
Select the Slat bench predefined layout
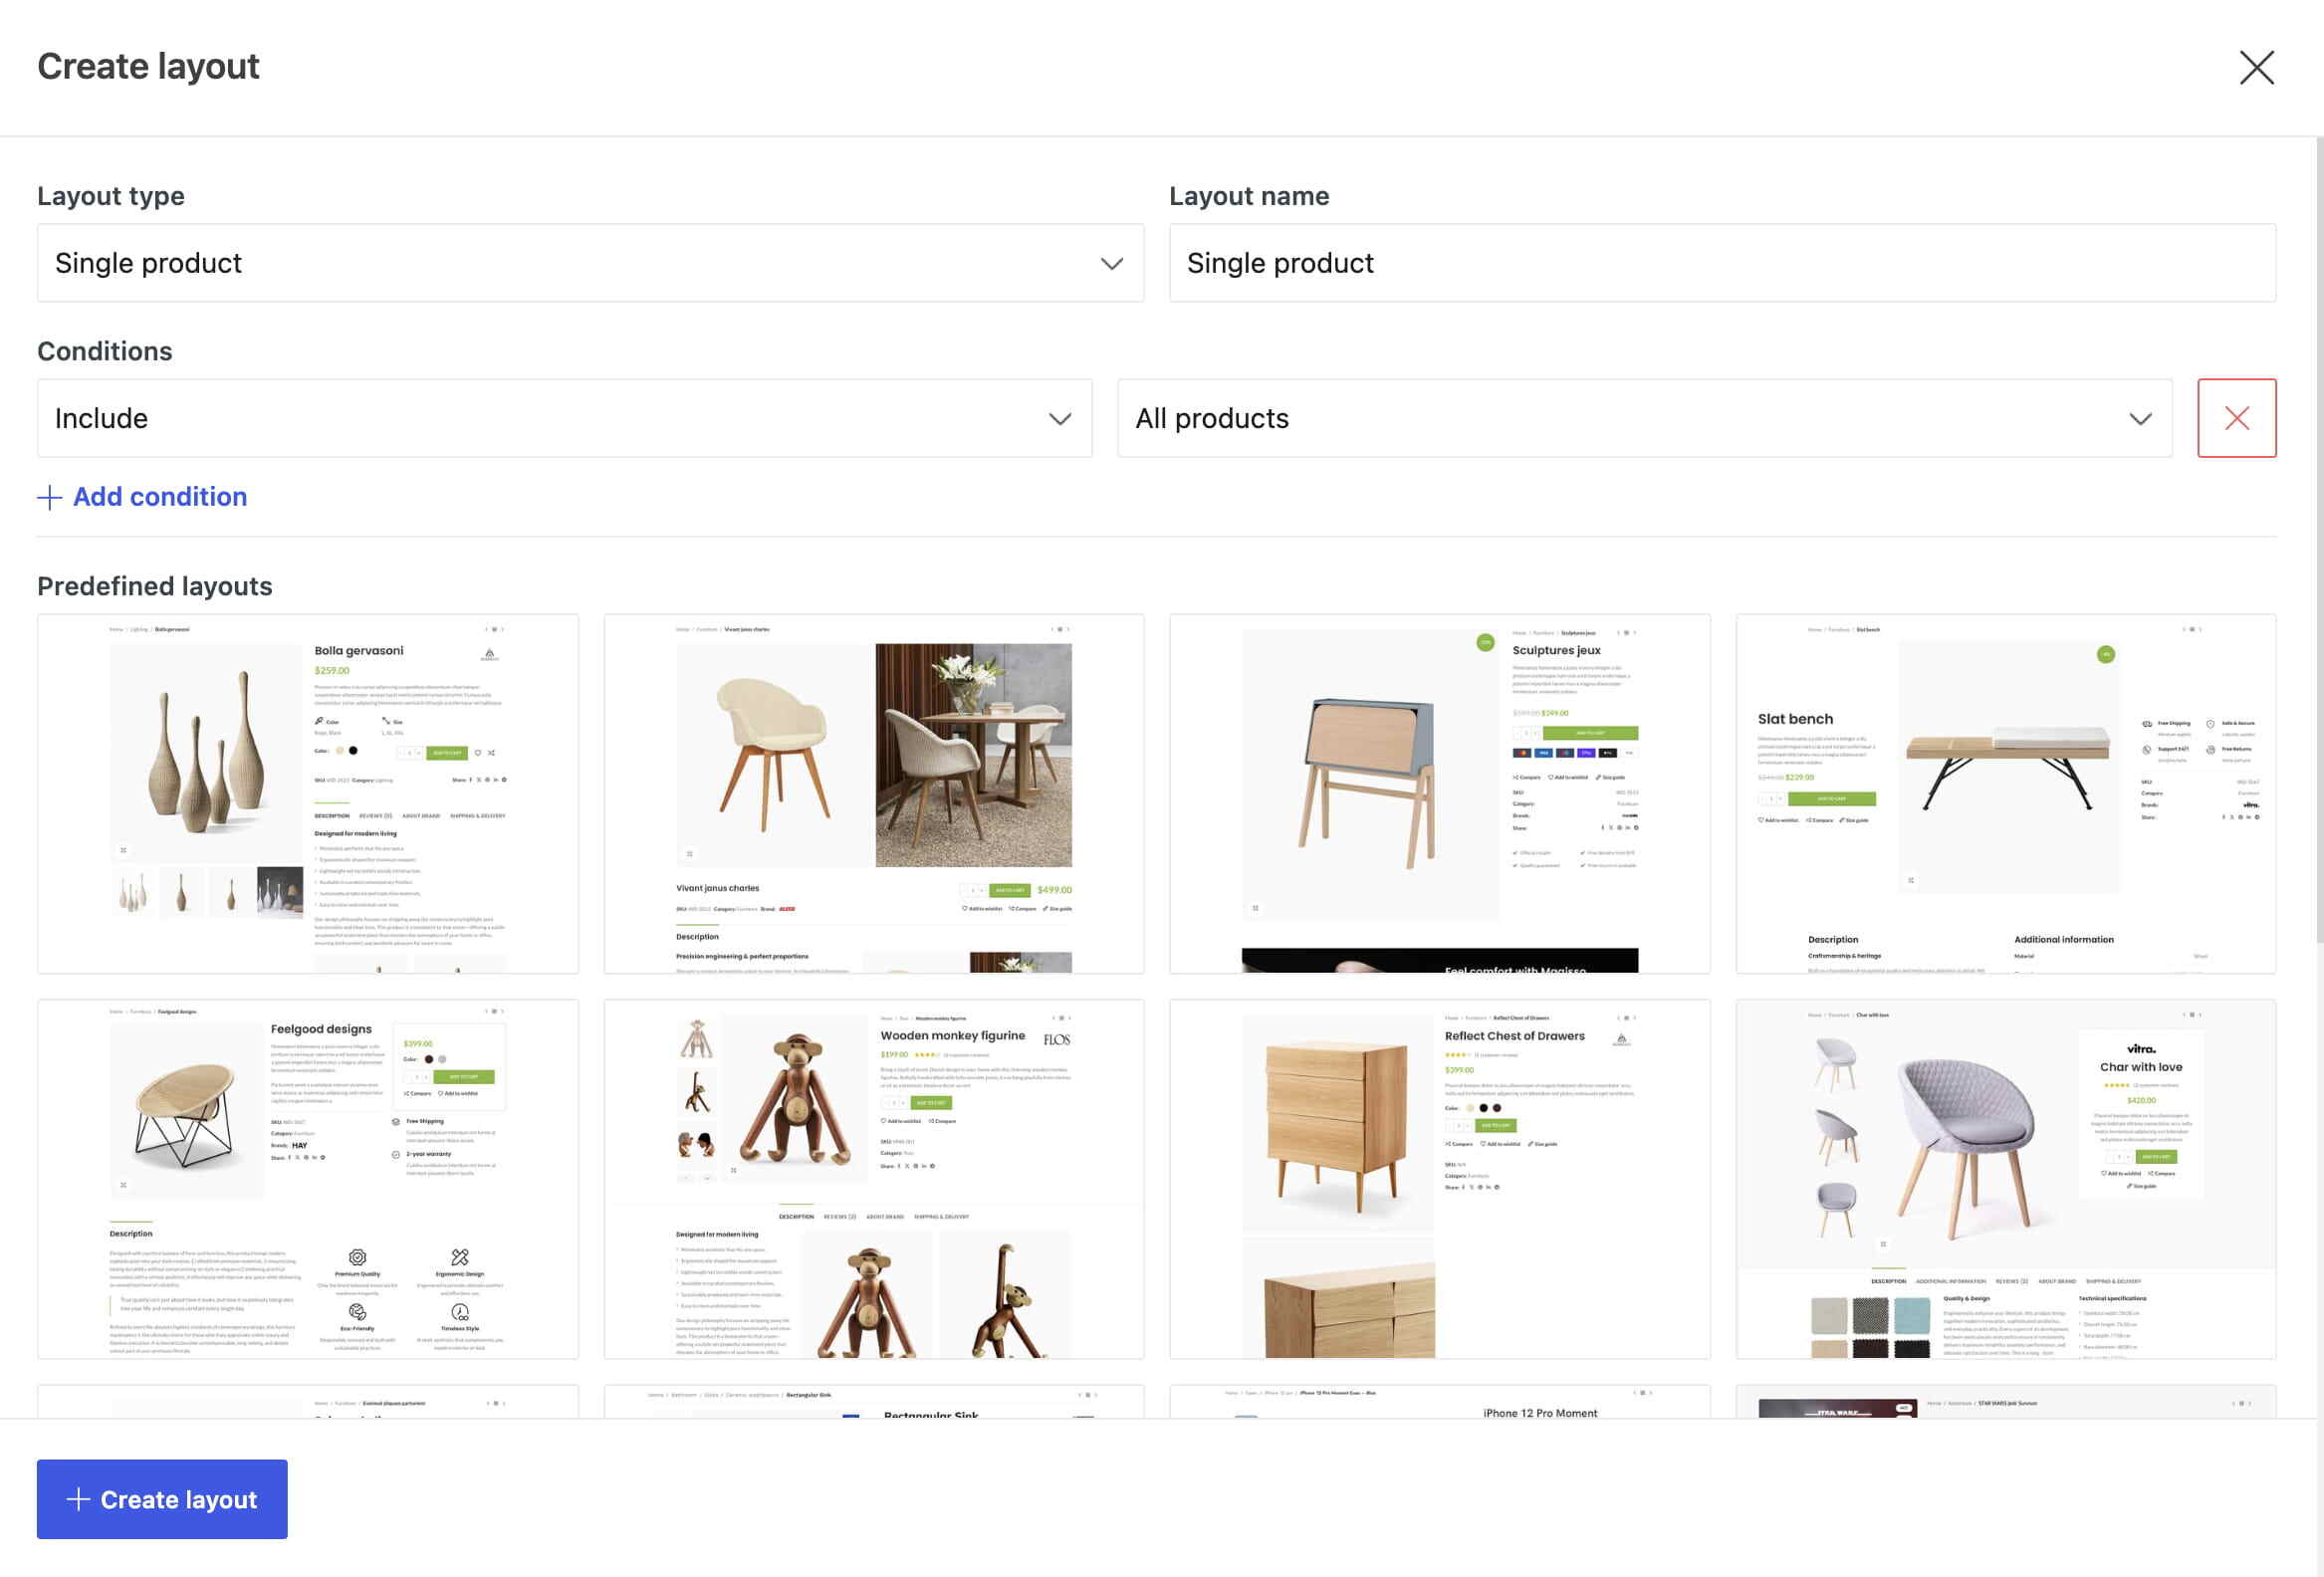pos(2006,794)
